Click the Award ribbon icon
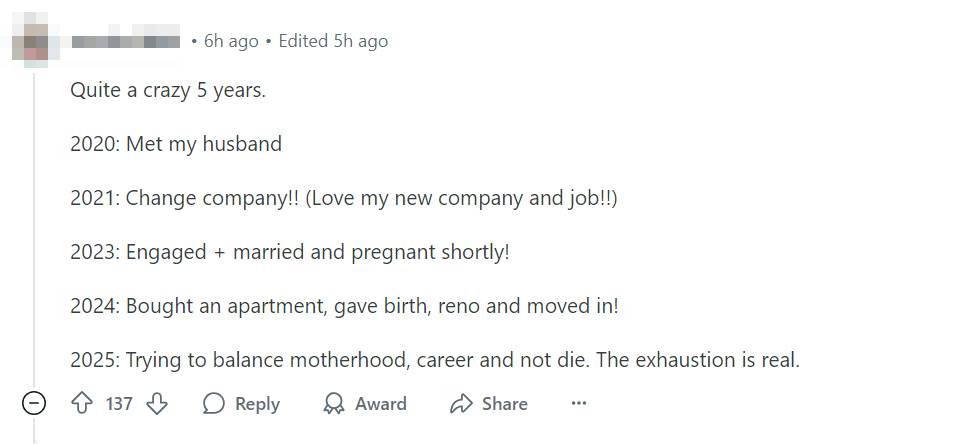 (333, 404)
